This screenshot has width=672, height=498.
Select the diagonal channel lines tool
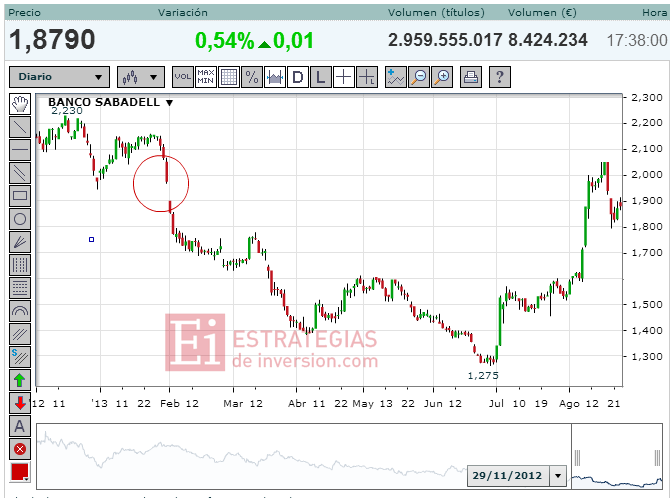click(x=20, y=334)
